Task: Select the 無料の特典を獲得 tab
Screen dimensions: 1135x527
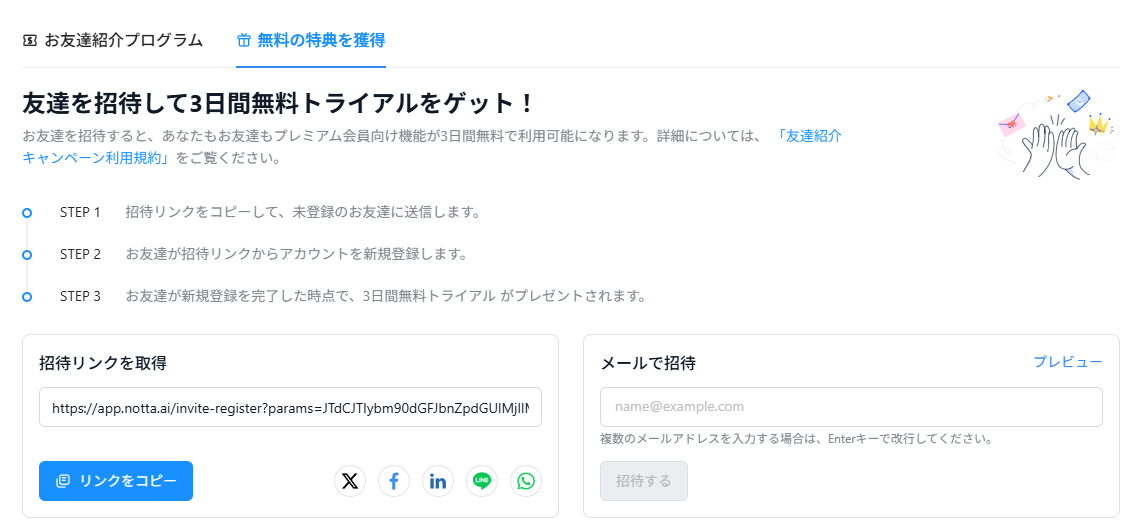Action: click(x=311, y=41)
